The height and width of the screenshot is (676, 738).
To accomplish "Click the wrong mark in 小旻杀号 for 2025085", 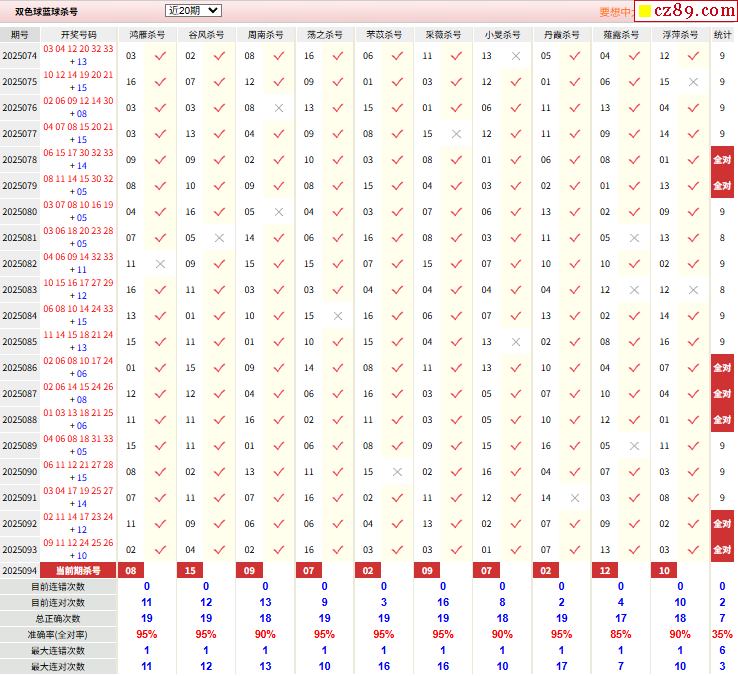I will [x=516, y=342].
